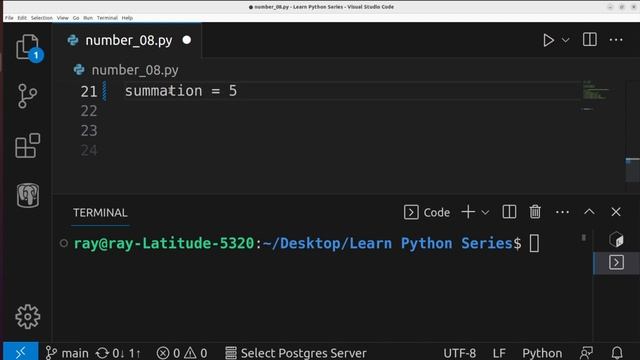The image size is (640, 360).
Task: Open the feedback/accounts status icon
Action: click(587, 353)
